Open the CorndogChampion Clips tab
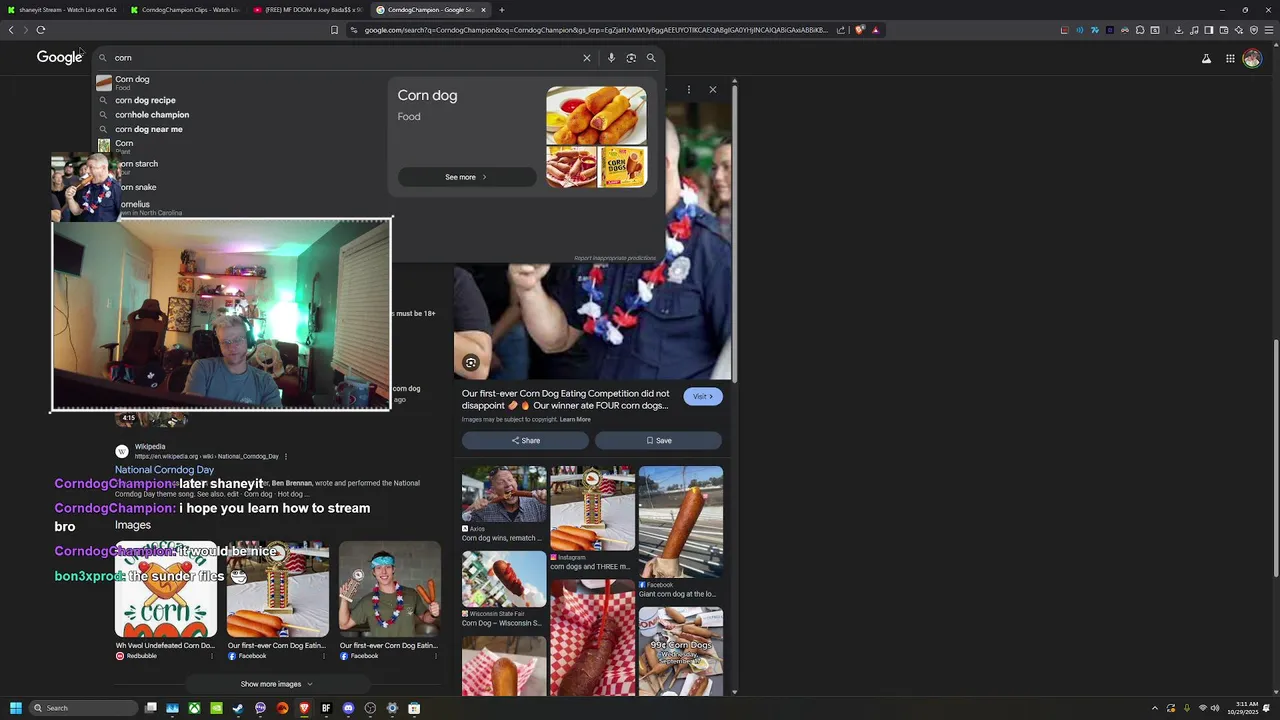This screenshot has height=720, width=1280. tap(185, 10)
